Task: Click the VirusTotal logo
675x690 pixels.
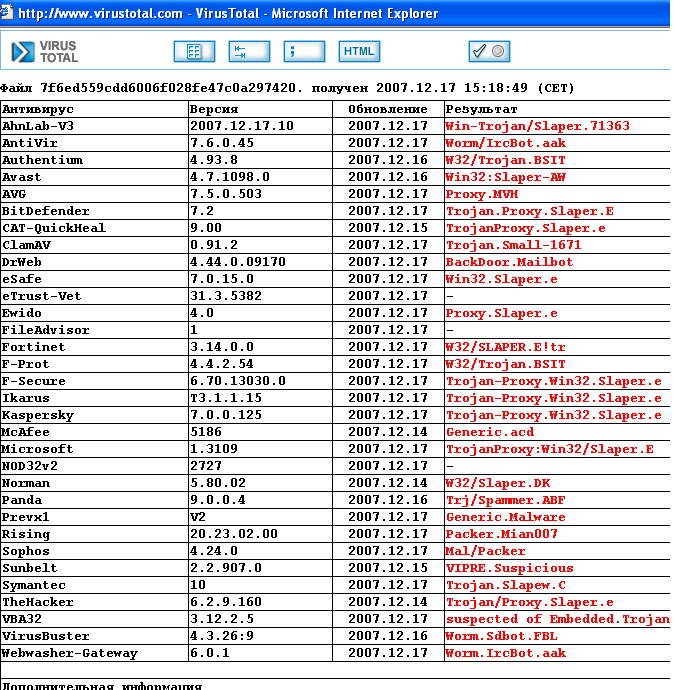Action: coord(45,51)
